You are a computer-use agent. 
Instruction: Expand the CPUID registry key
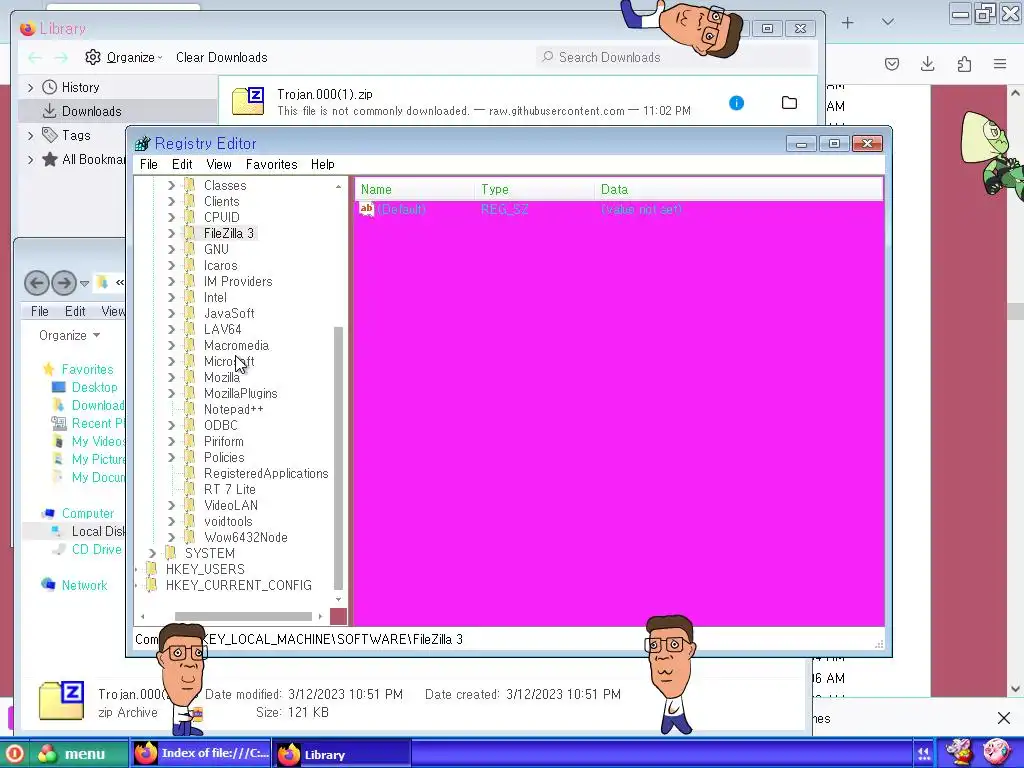(x=171, y=217)
